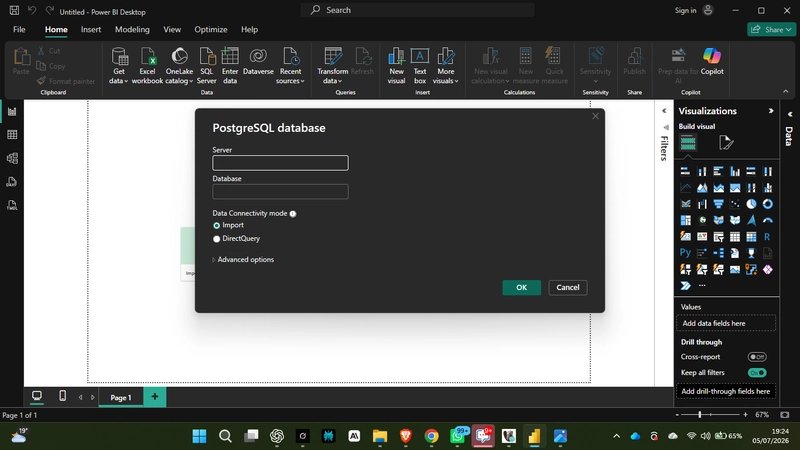The width and height of the screenshot is (800, 450).
Task: Click the zoom in plus button
Action: click(745, 415)
